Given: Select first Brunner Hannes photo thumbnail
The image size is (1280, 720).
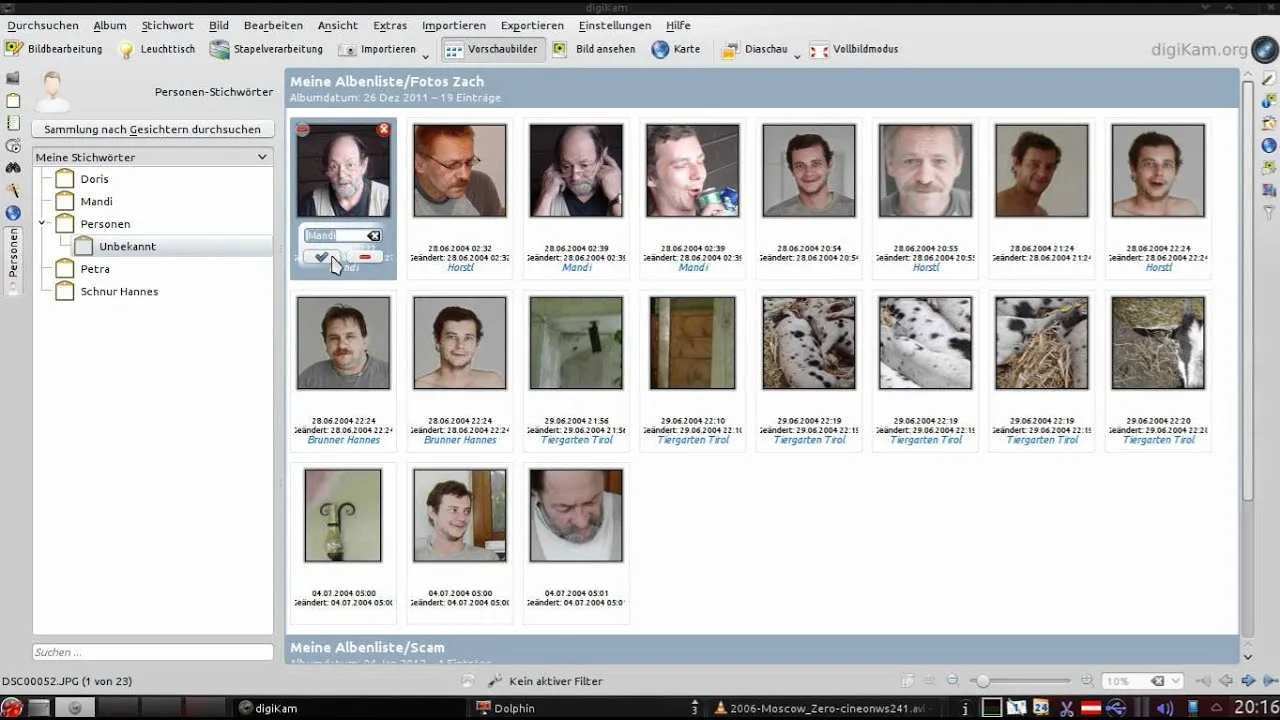Looking at the screenshot, I should point(343,343).
